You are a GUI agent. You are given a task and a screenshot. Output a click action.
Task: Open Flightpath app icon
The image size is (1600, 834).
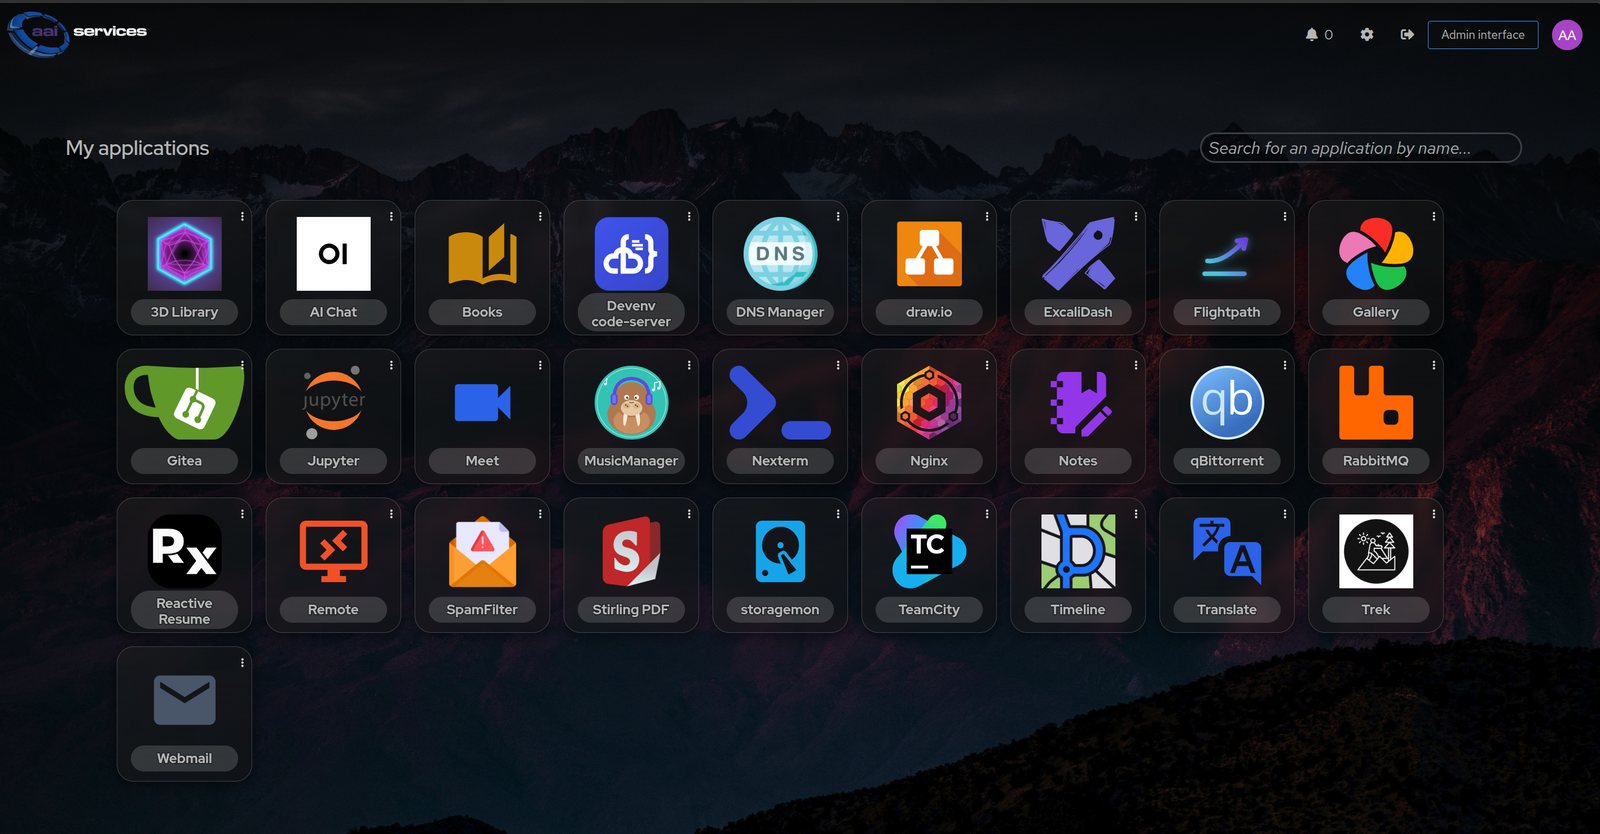[x=1227, y=254]
